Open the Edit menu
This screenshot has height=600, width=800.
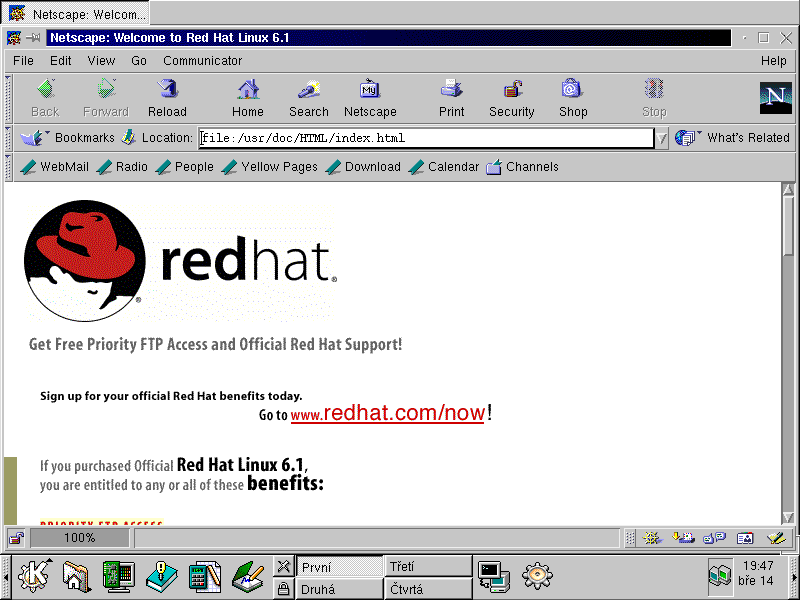click(61, 61)
